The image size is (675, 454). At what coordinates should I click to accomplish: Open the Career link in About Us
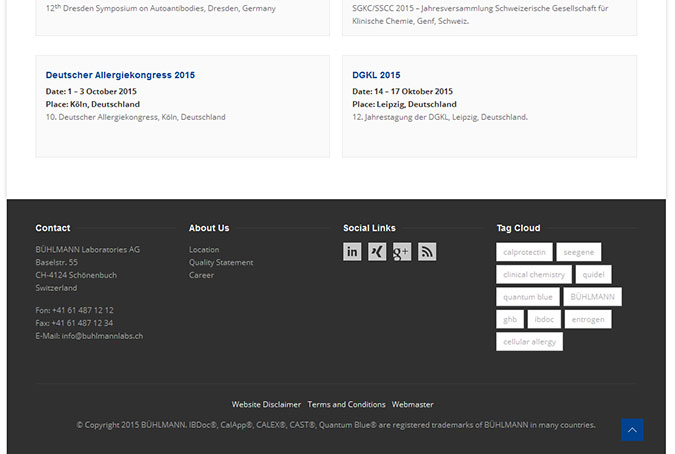(x=201, y=275)
